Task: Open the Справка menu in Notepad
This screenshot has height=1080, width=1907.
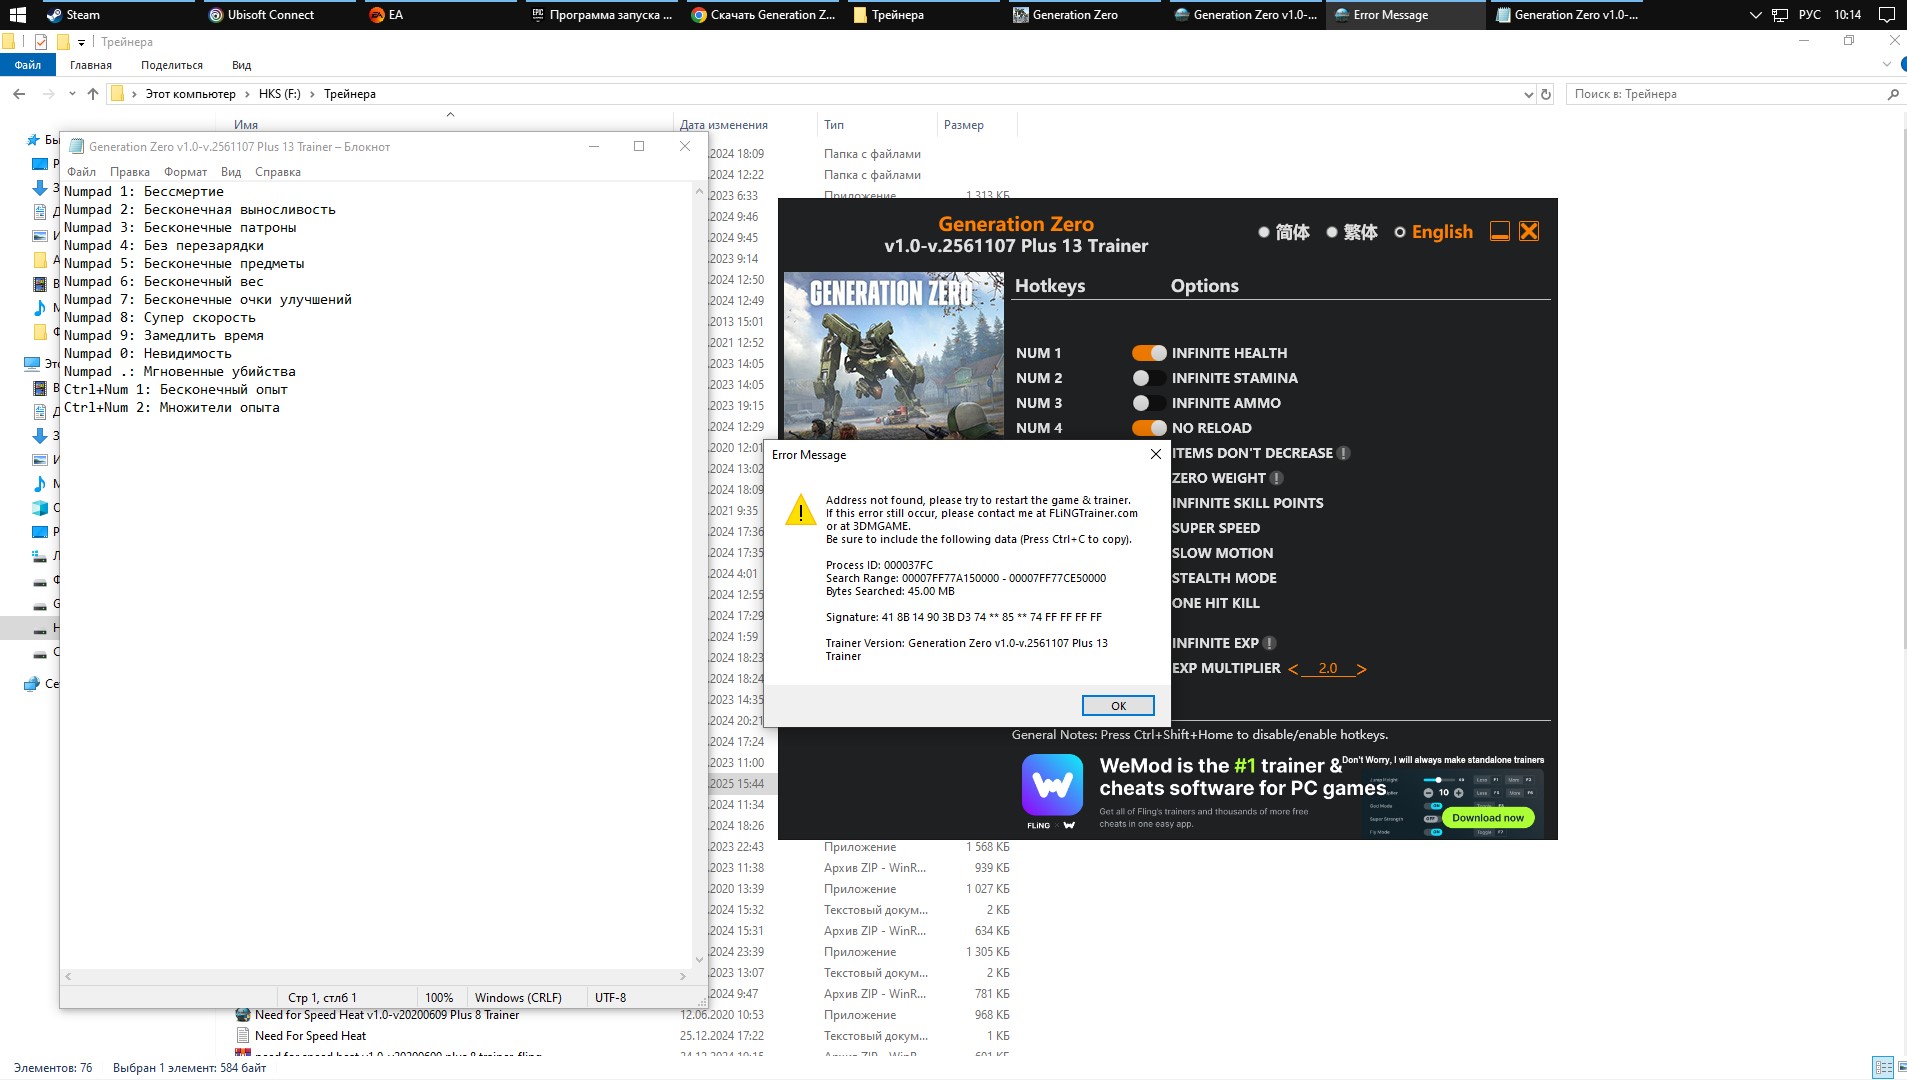Action: 277,172
